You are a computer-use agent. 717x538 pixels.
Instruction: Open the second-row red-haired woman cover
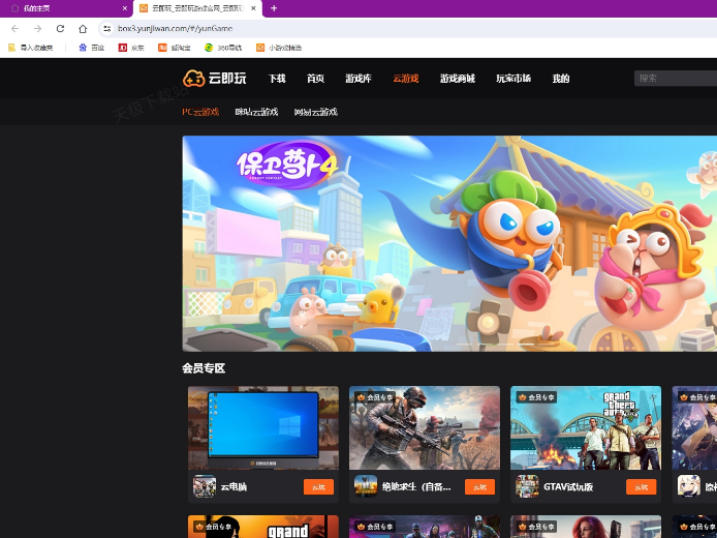pos(586,527)
